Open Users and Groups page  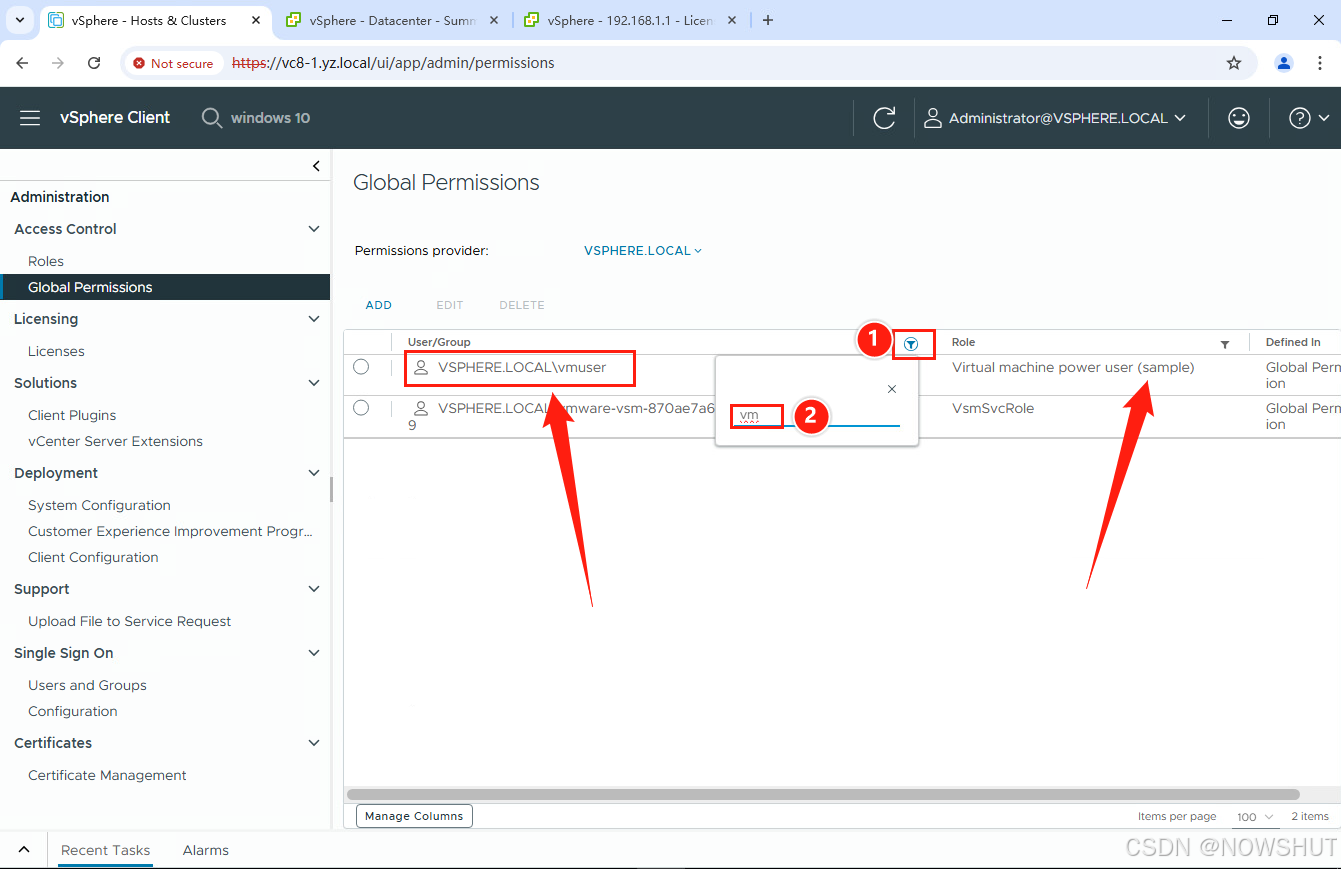point(87,685)
